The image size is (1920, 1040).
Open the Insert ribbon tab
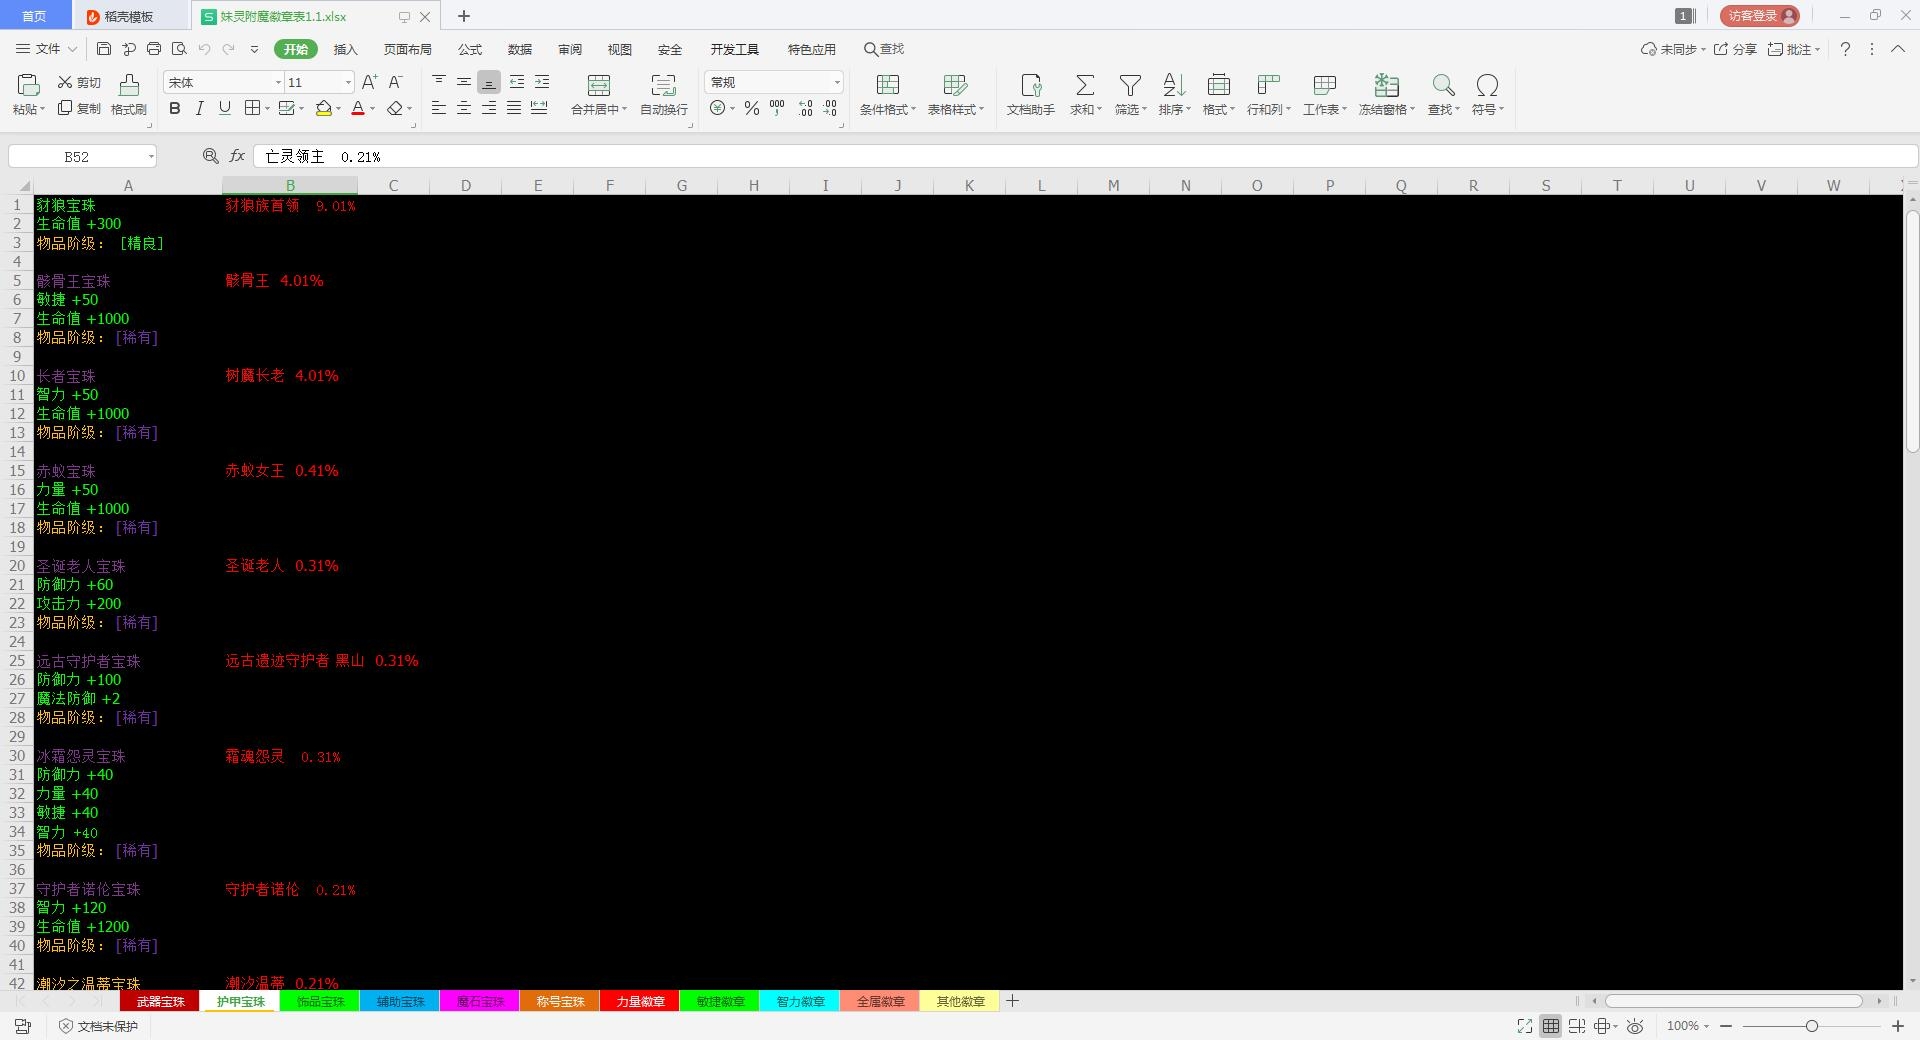tap(345, 49)
